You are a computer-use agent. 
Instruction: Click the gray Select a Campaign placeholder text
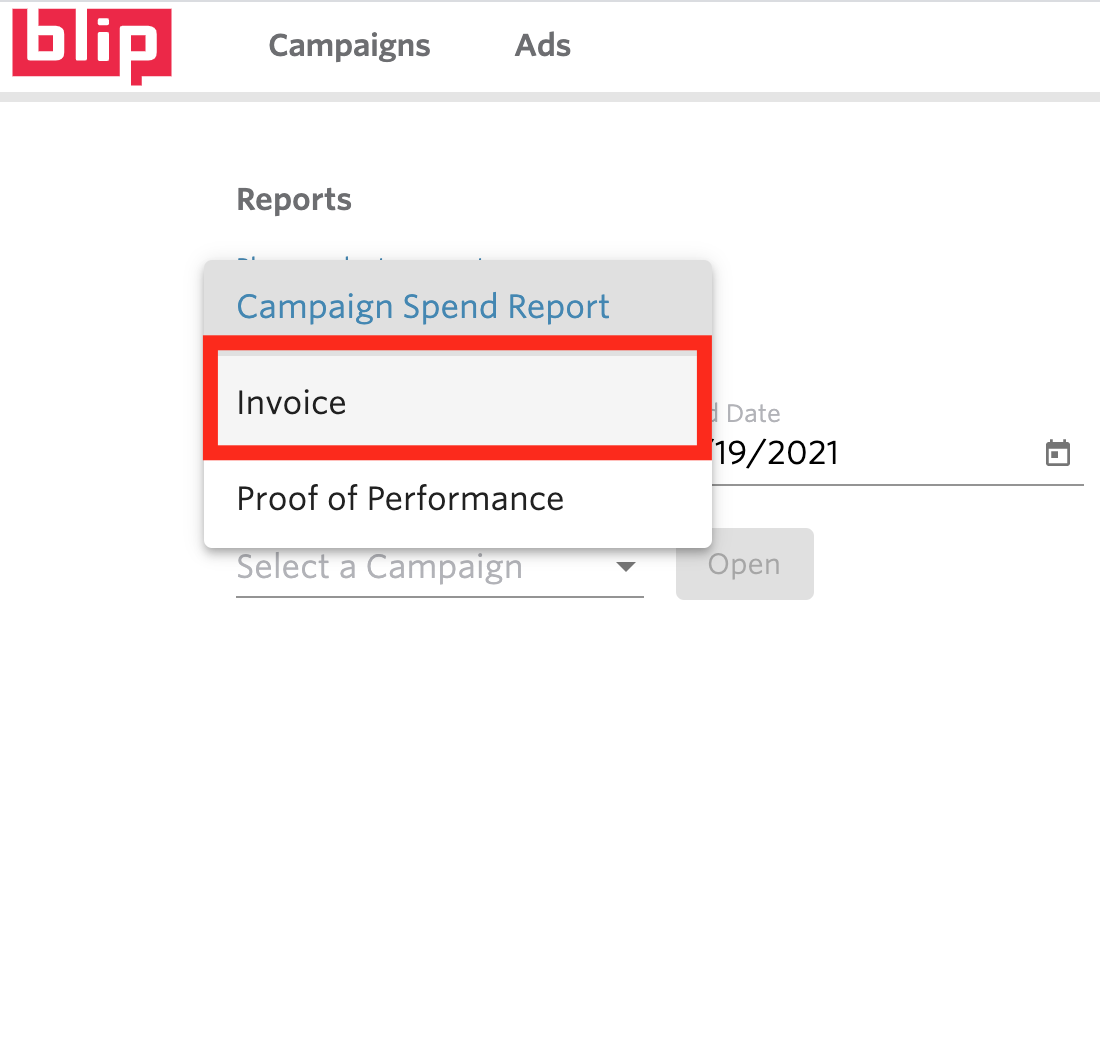click(x=380, y=567)
